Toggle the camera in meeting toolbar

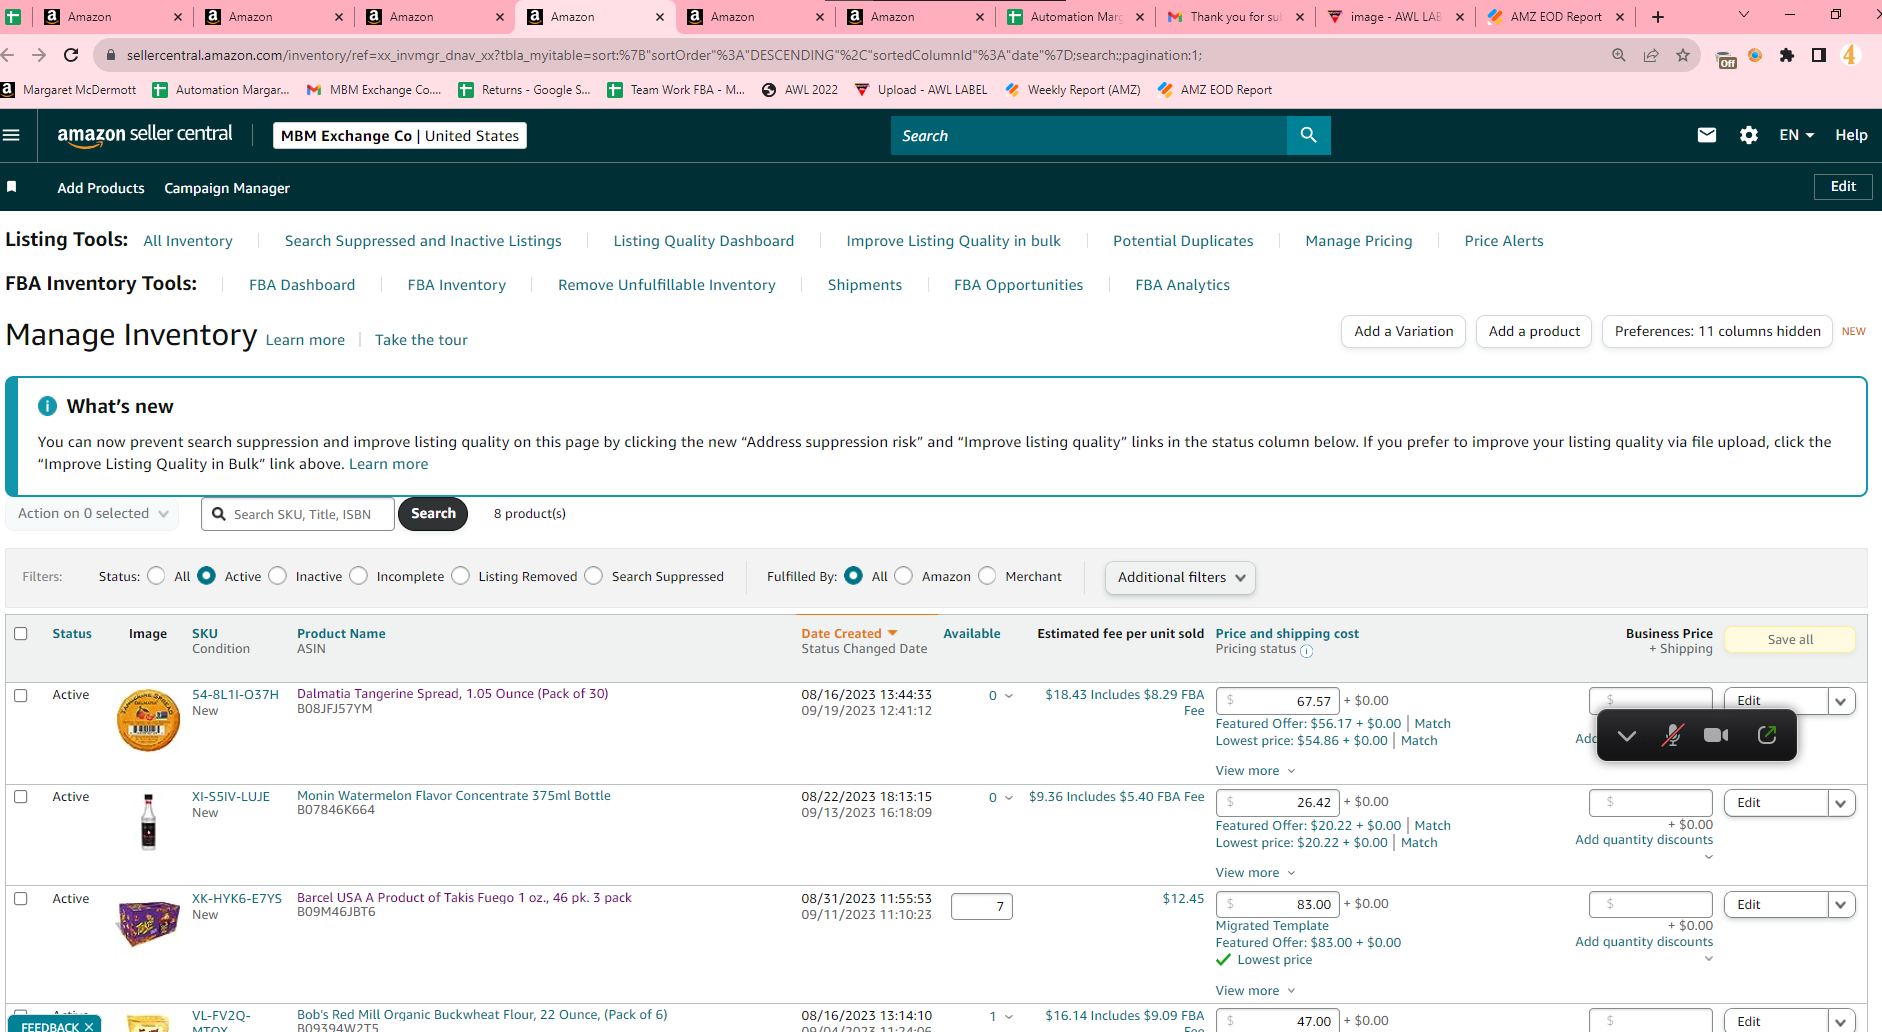(1717, 736)
